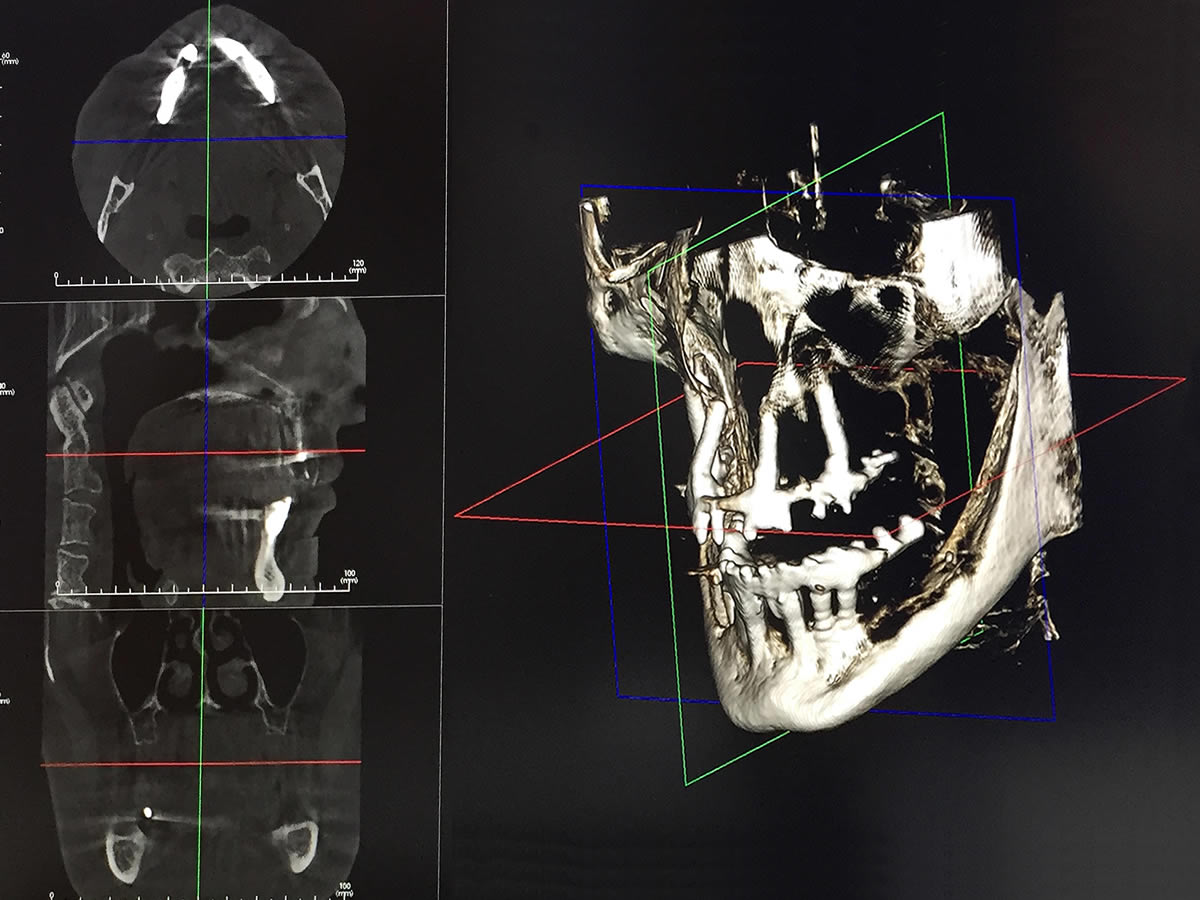1200x900 pixels.
Task: Click the bright metal spot in coronal view
Action: tap(147, 813)
